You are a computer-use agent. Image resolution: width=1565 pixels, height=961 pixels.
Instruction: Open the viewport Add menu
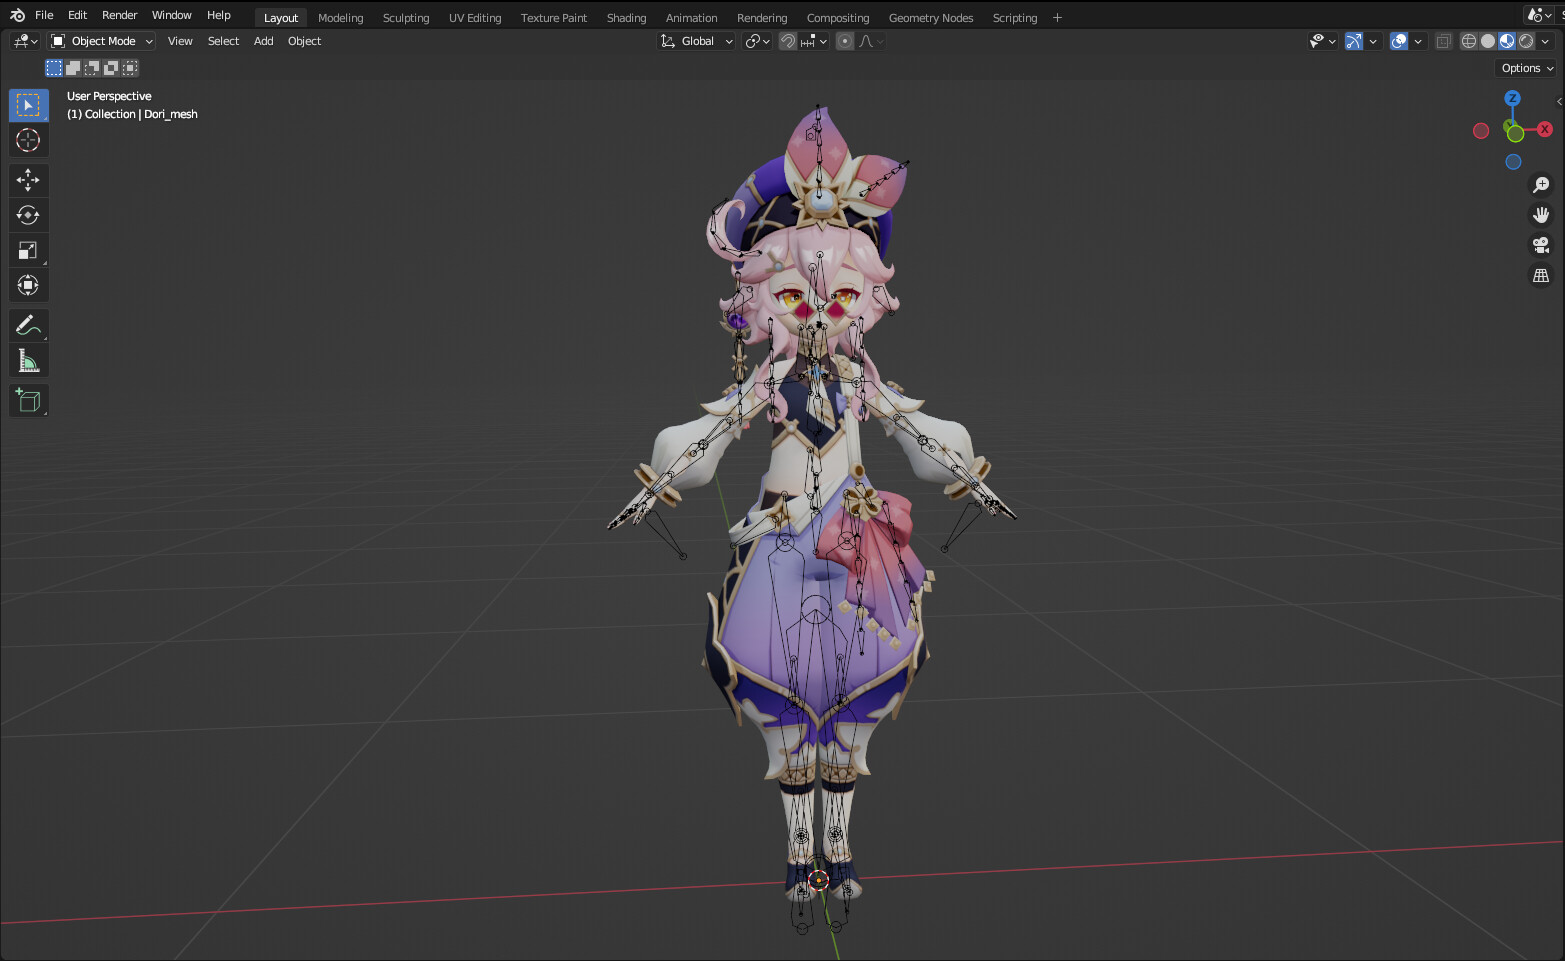tap(263, 41)
